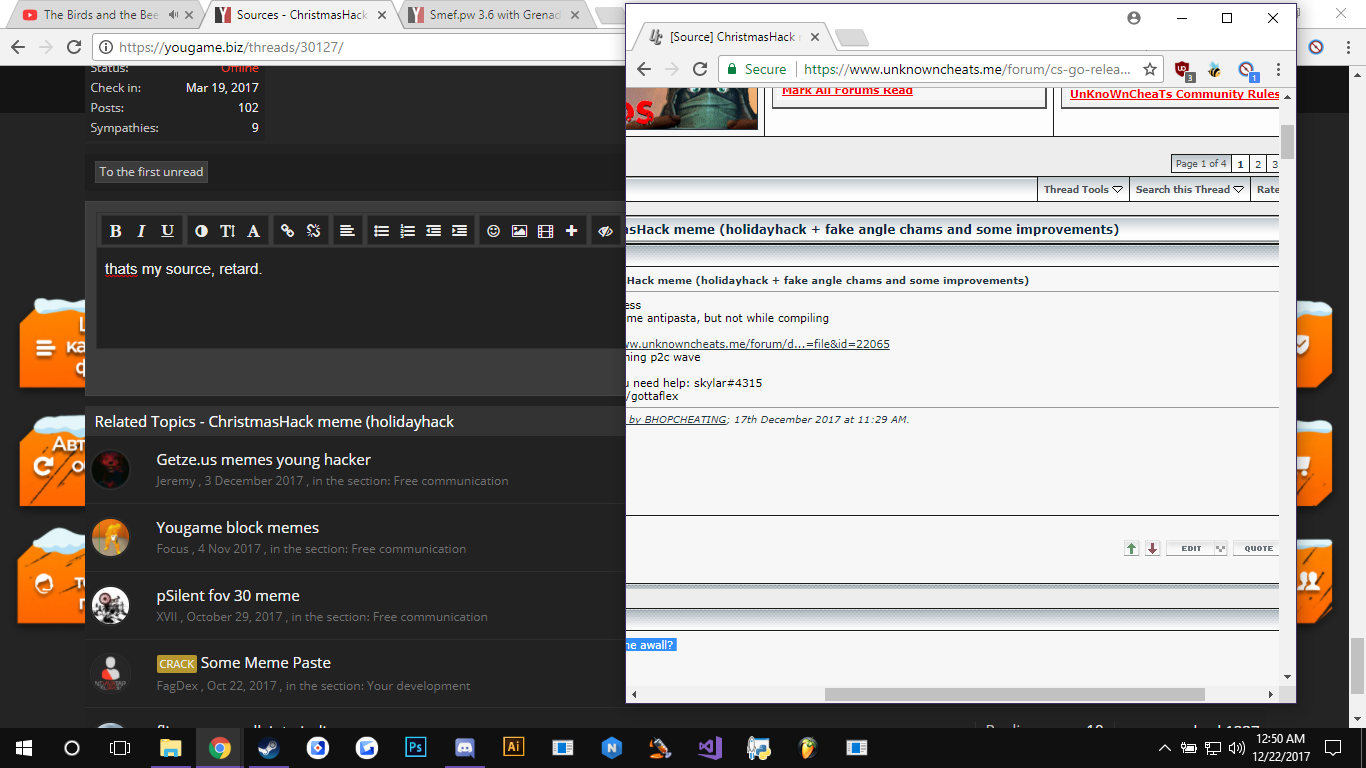This screenshot has width=1366, height=768.
Task: Open the Yougame block memes topic
Action: click(237, 528)
